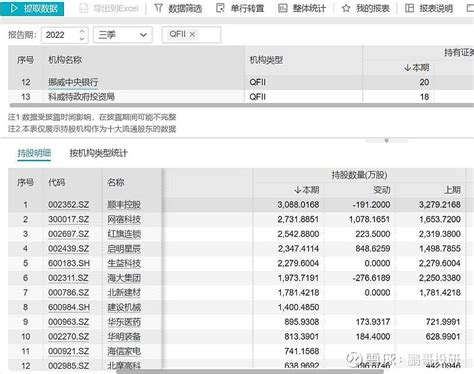Image resolution: width=474 pixels, height=374 pixels.
Task: Remove the QFII filter tag
Action: (192, 34)
